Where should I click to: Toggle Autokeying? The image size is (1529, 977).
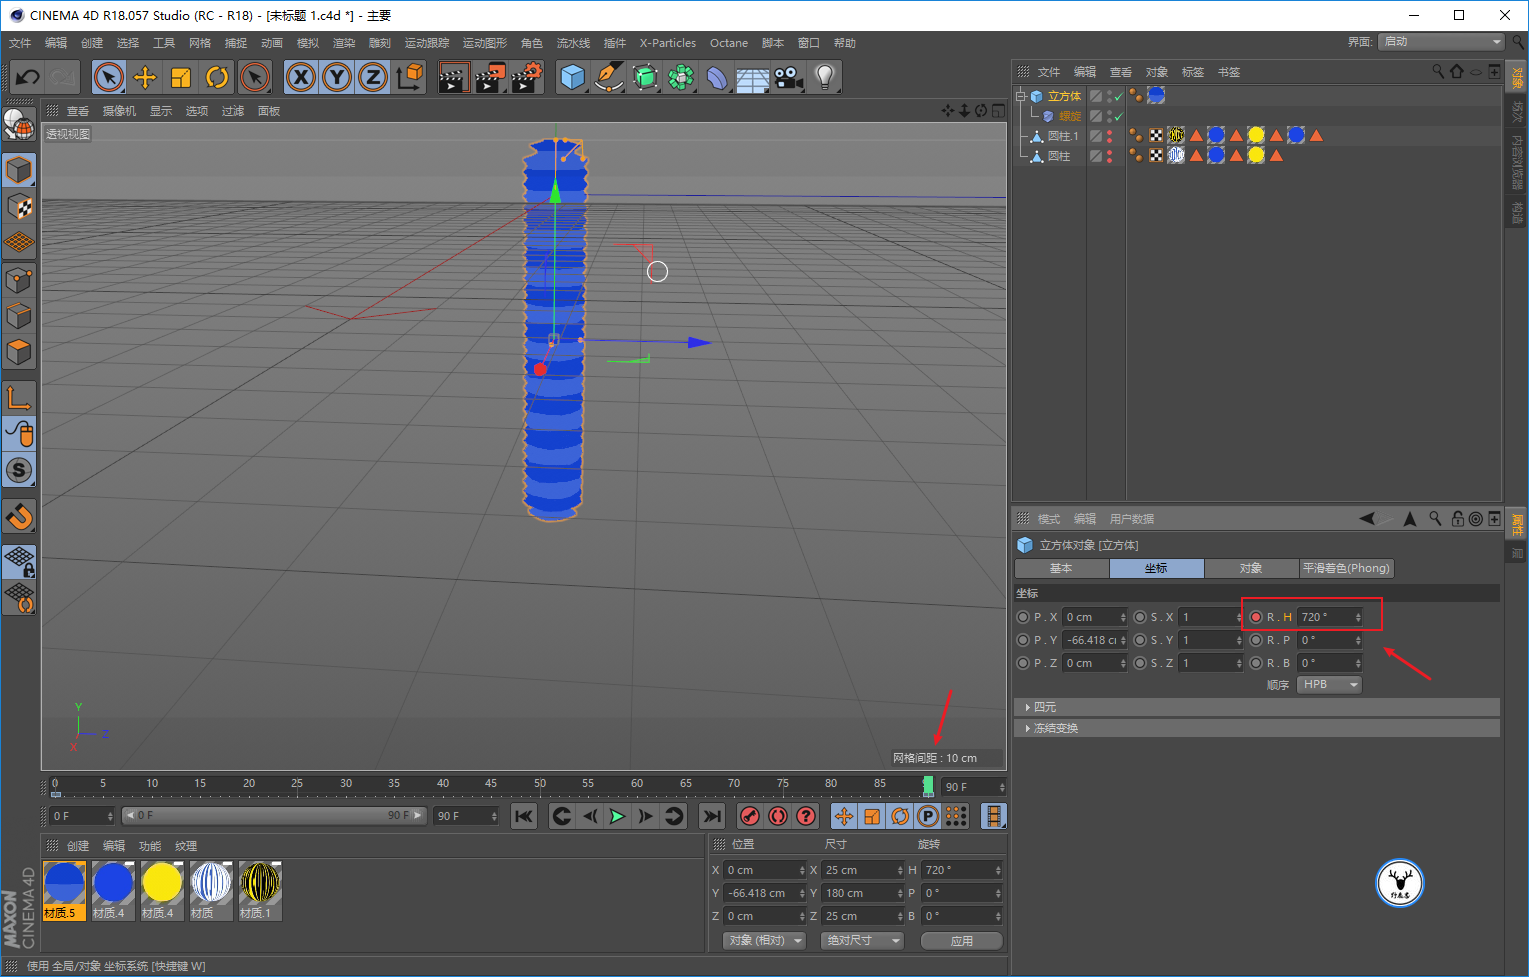[778, 817]
